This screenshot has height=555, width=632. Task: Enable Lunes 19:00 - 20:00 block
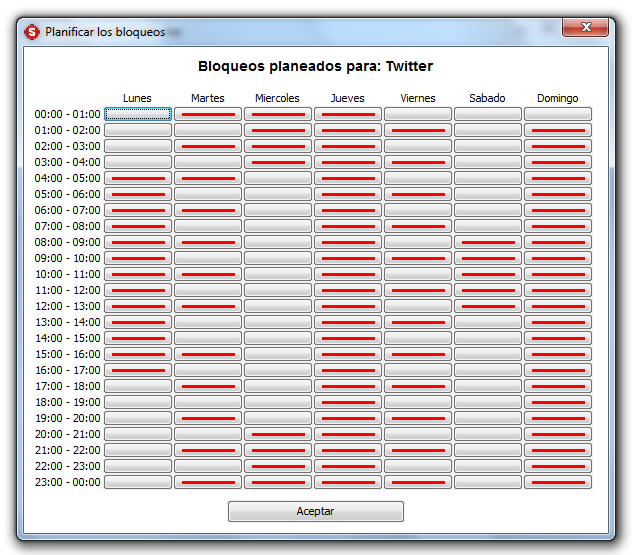[x=138, y=418]
